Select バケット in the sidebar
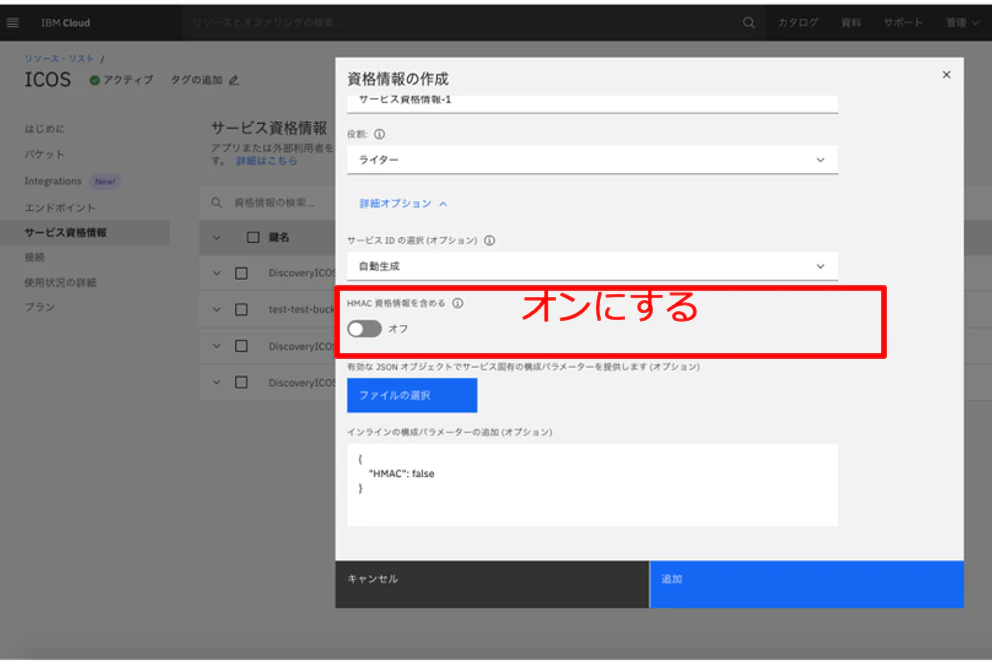 point(44,154)
